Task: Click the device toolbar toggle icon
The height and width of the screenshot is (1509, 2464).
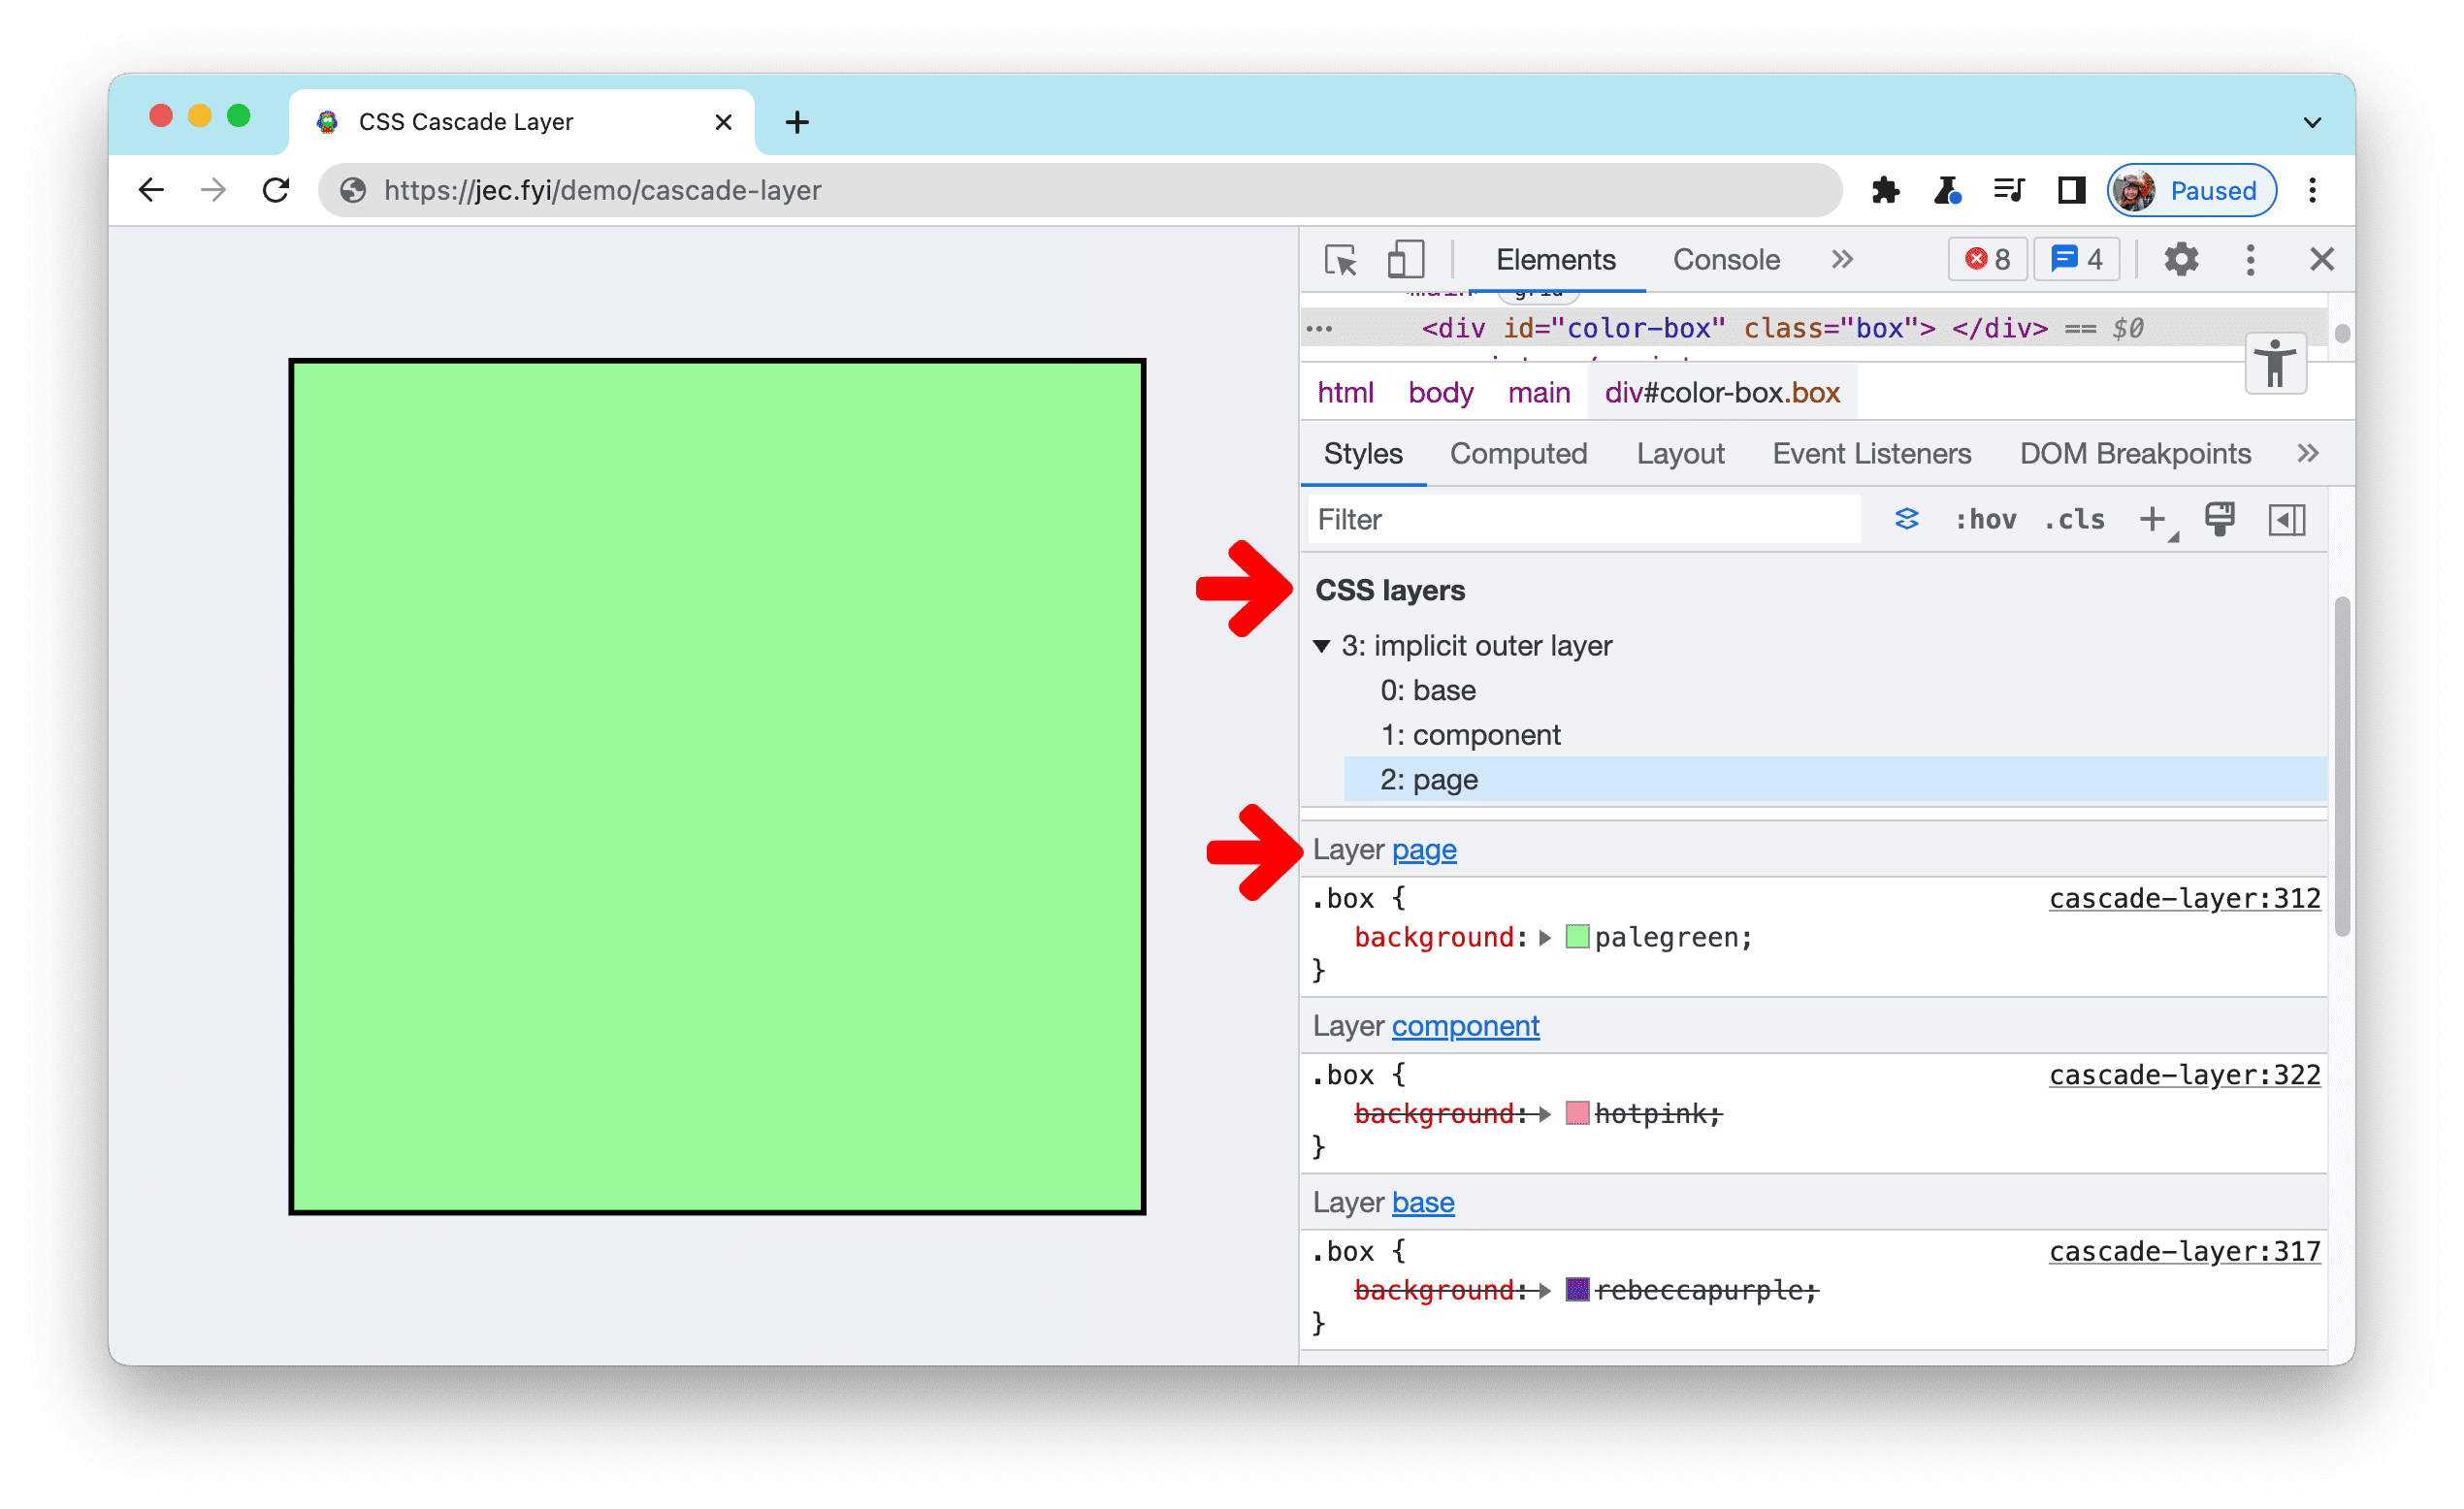Action: (x=1407, y=260)
